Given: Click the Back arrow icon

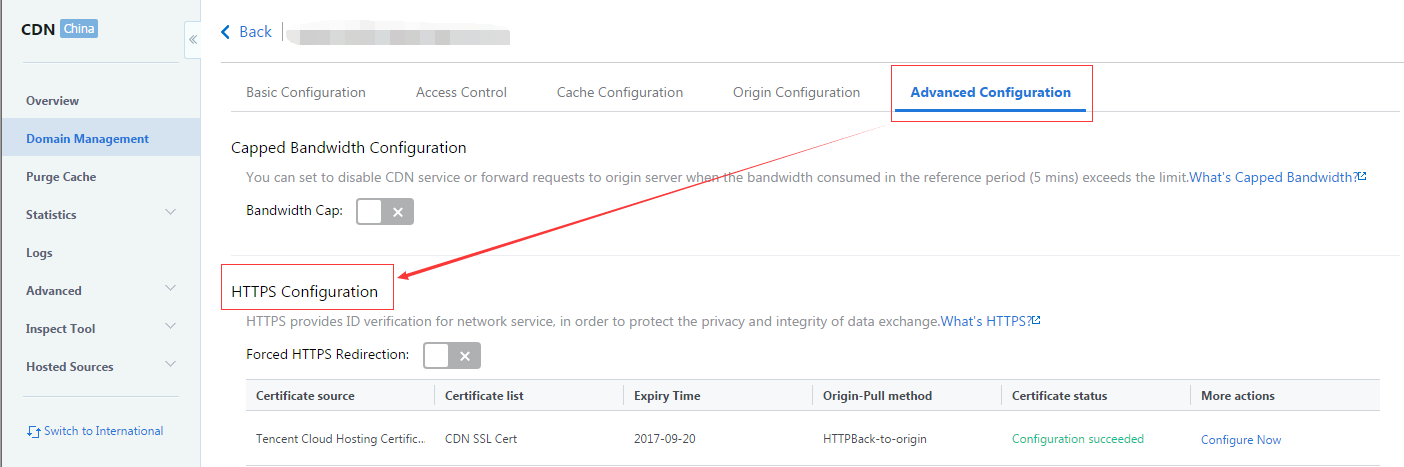Looking at the screenshot, I should point(225,32).
